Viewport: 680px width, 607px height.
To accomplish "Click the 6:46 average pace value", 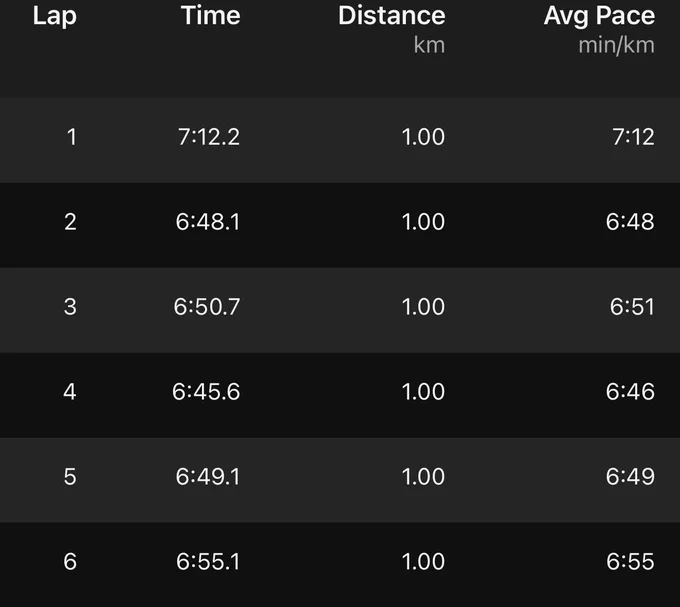I will point(630,392).
